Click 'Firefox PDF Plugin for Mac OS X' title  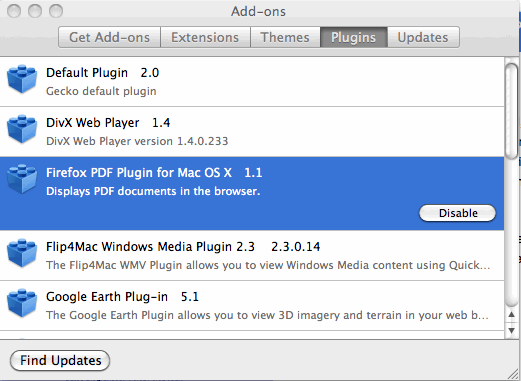click(139, 173)
